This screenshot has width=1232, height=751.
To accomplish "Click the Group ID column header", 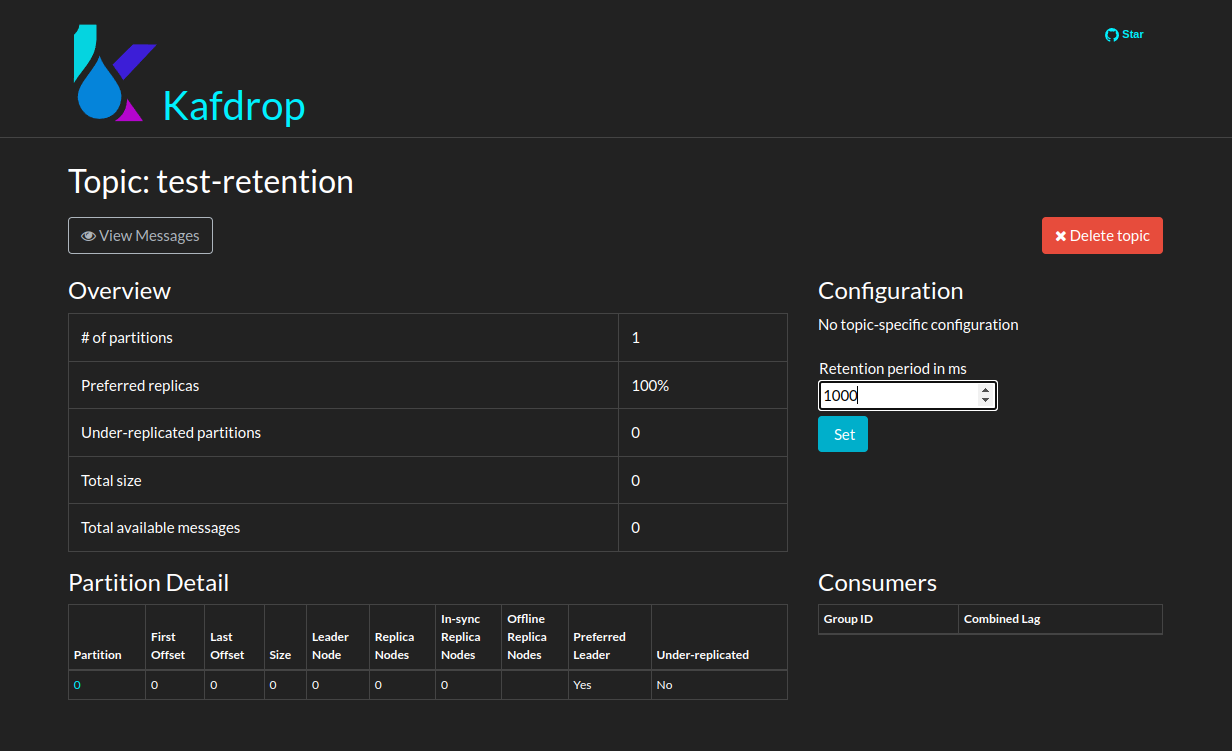I will point(848,618).
